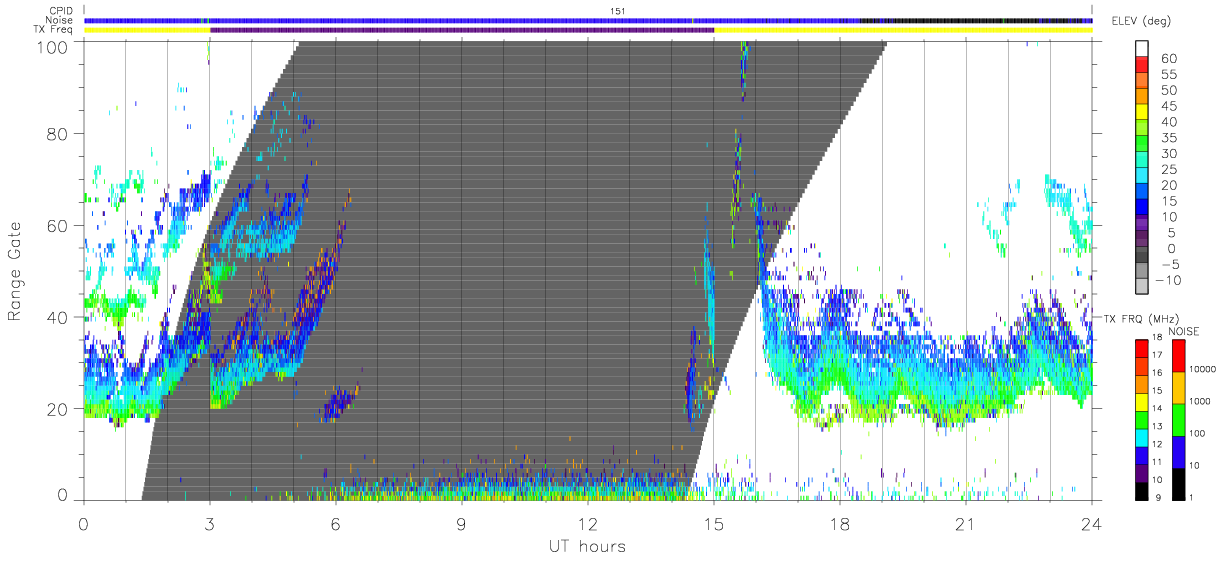Click the '21' tick label on the UT hours axis

point(965,524)
